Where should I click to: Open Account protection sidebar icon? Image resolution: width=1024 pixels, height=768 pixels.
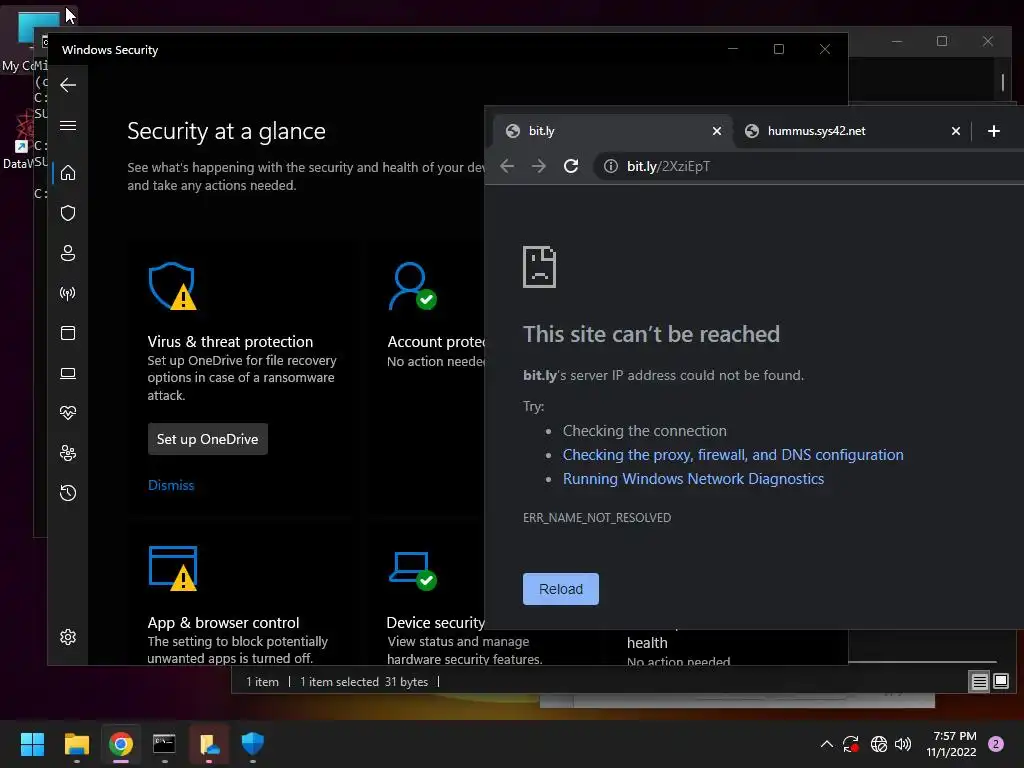click(x=68, y=253)
